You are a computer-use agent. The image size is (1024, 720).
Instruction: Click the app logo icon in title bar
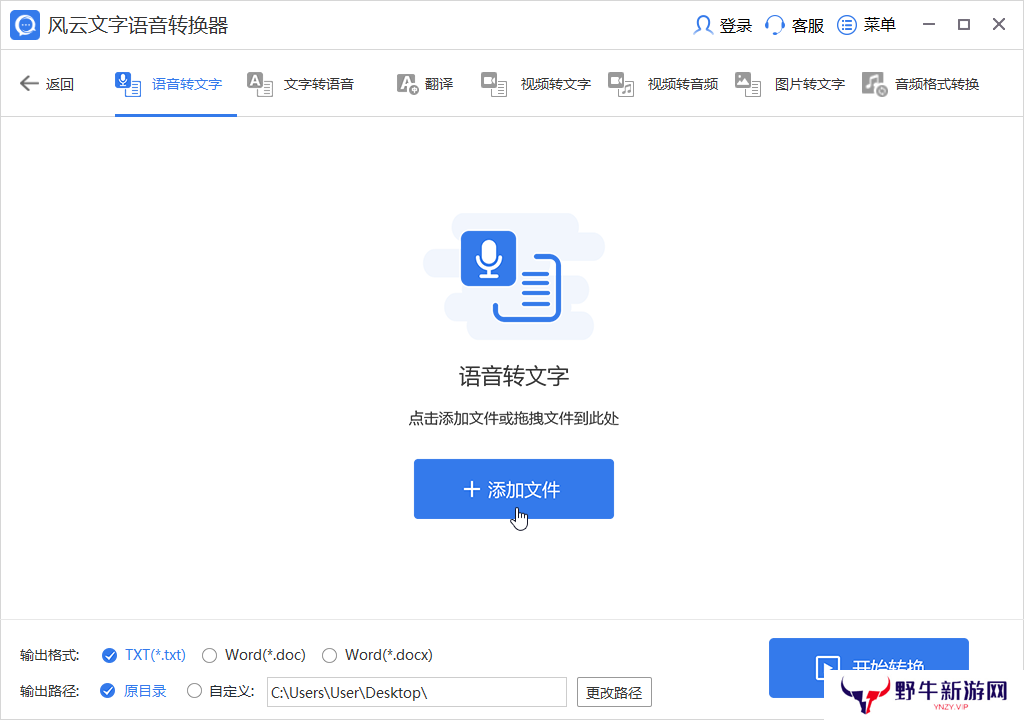pyautogui.click(x=25, y=25)
